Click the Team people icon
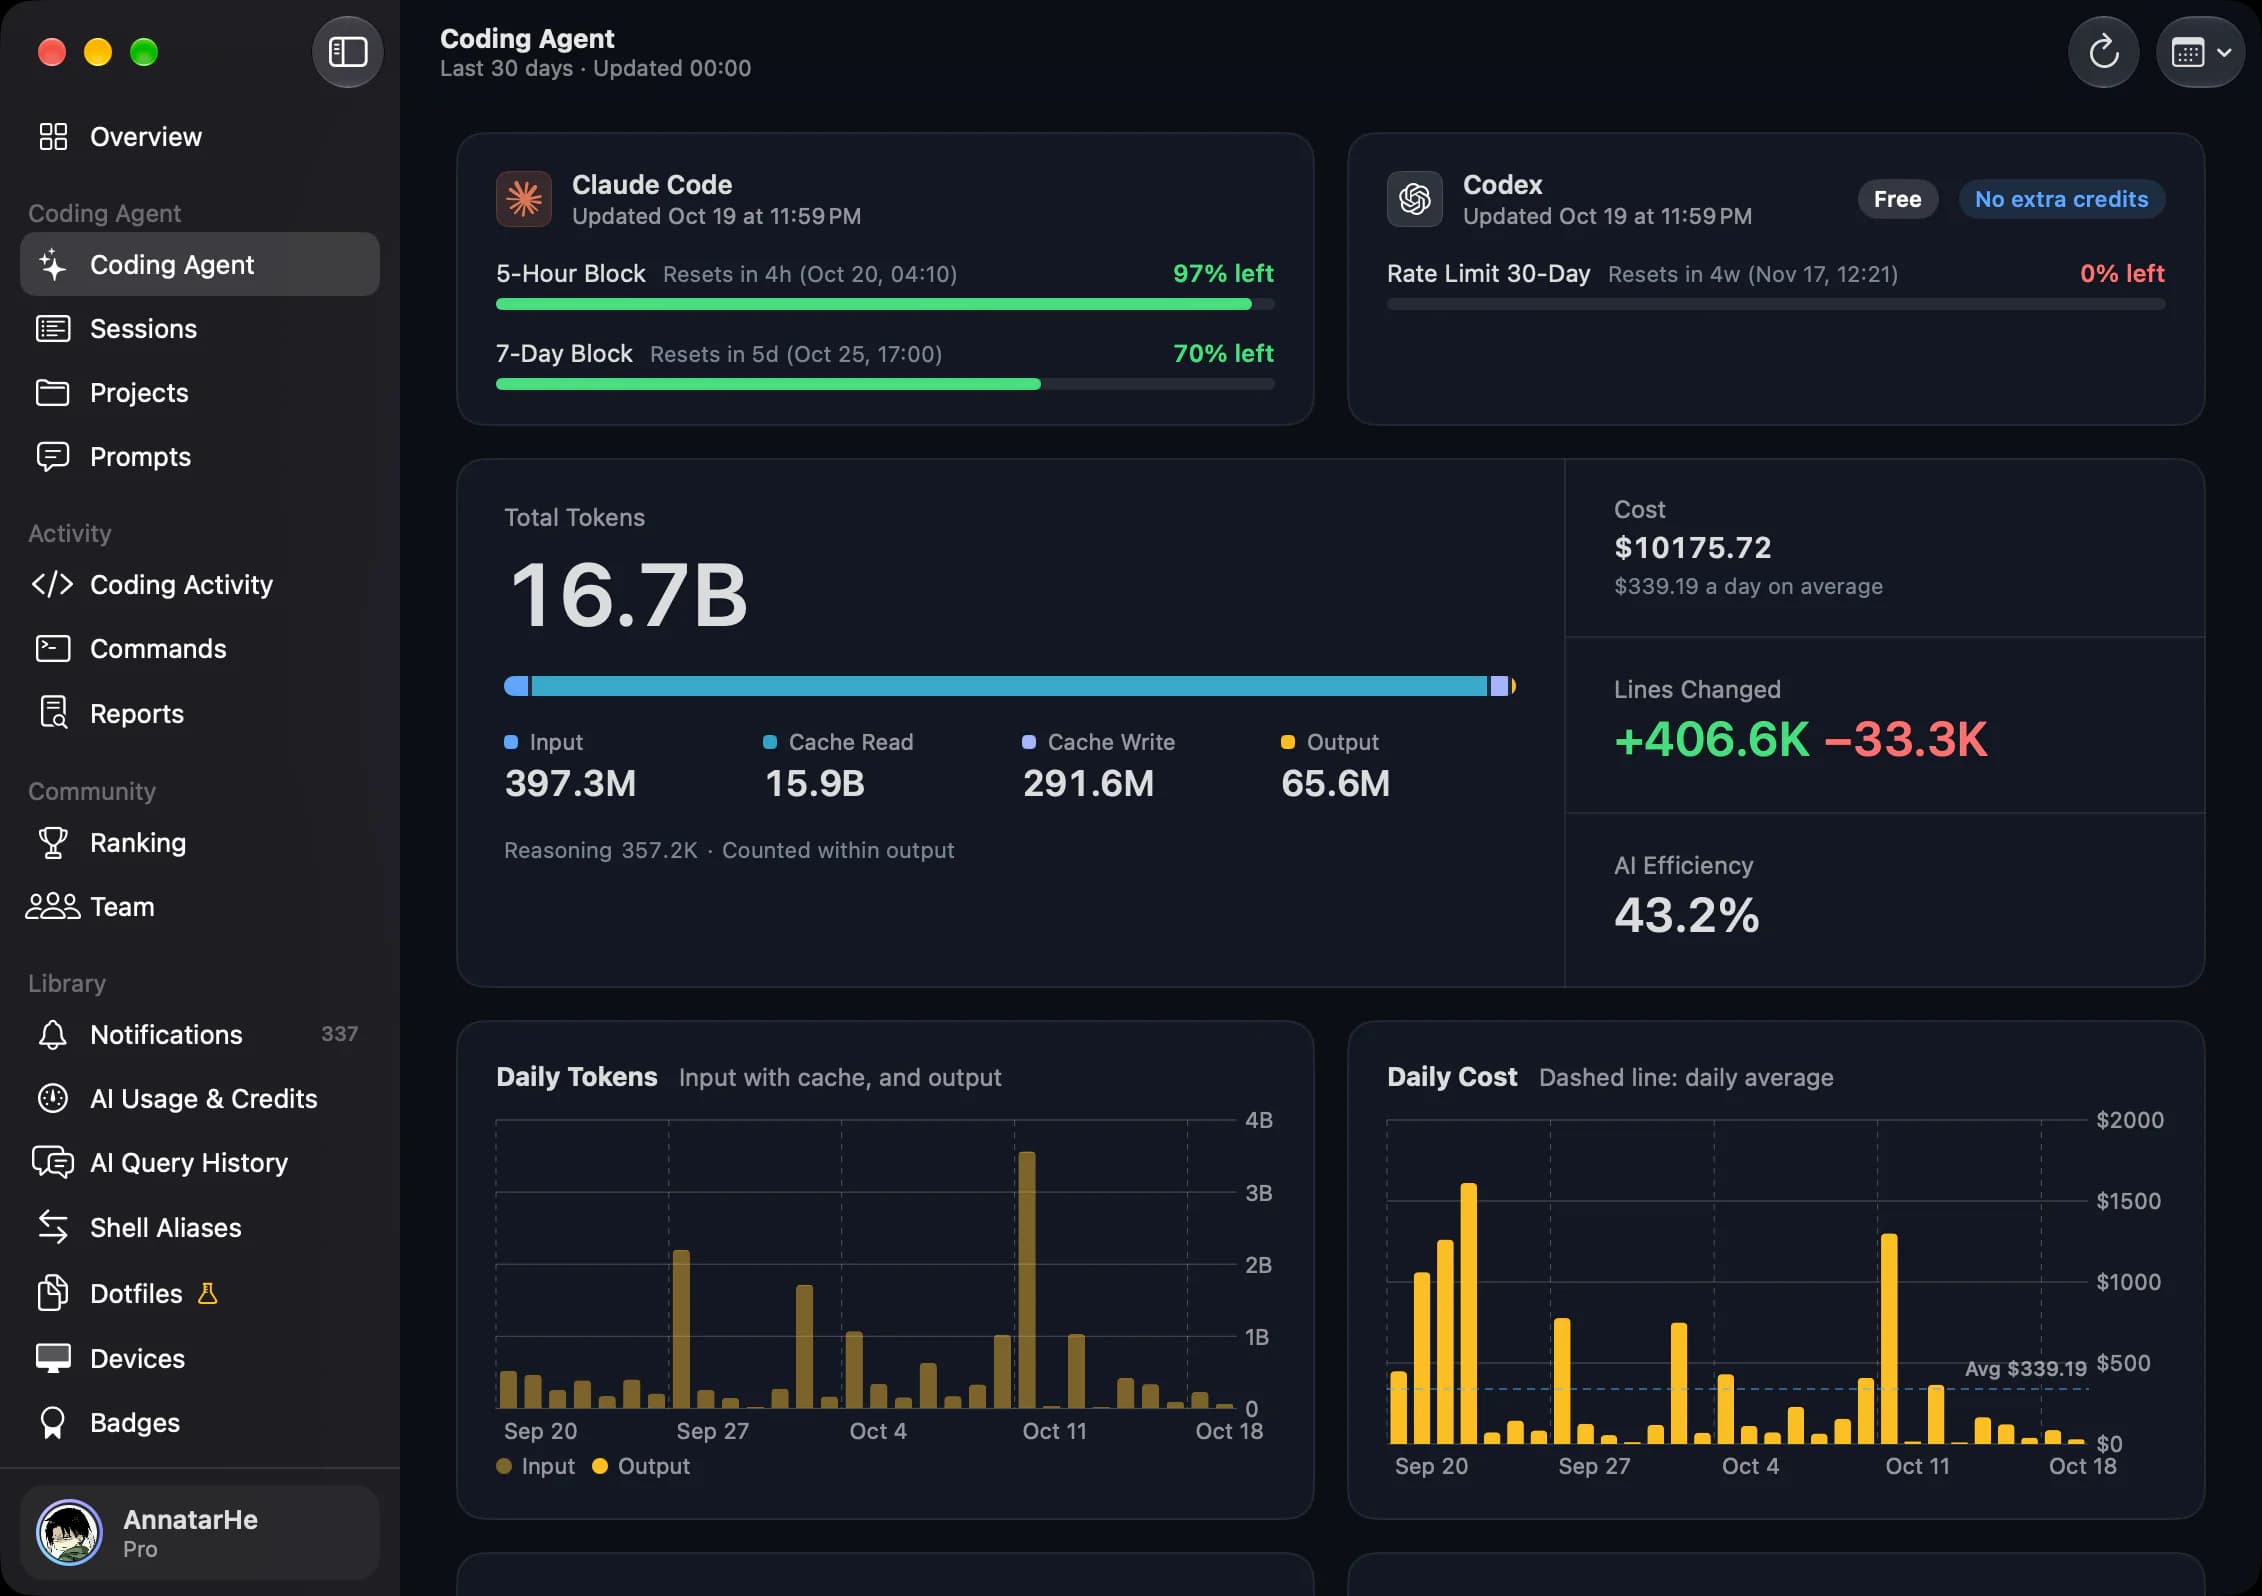 [x=53, y=906]
